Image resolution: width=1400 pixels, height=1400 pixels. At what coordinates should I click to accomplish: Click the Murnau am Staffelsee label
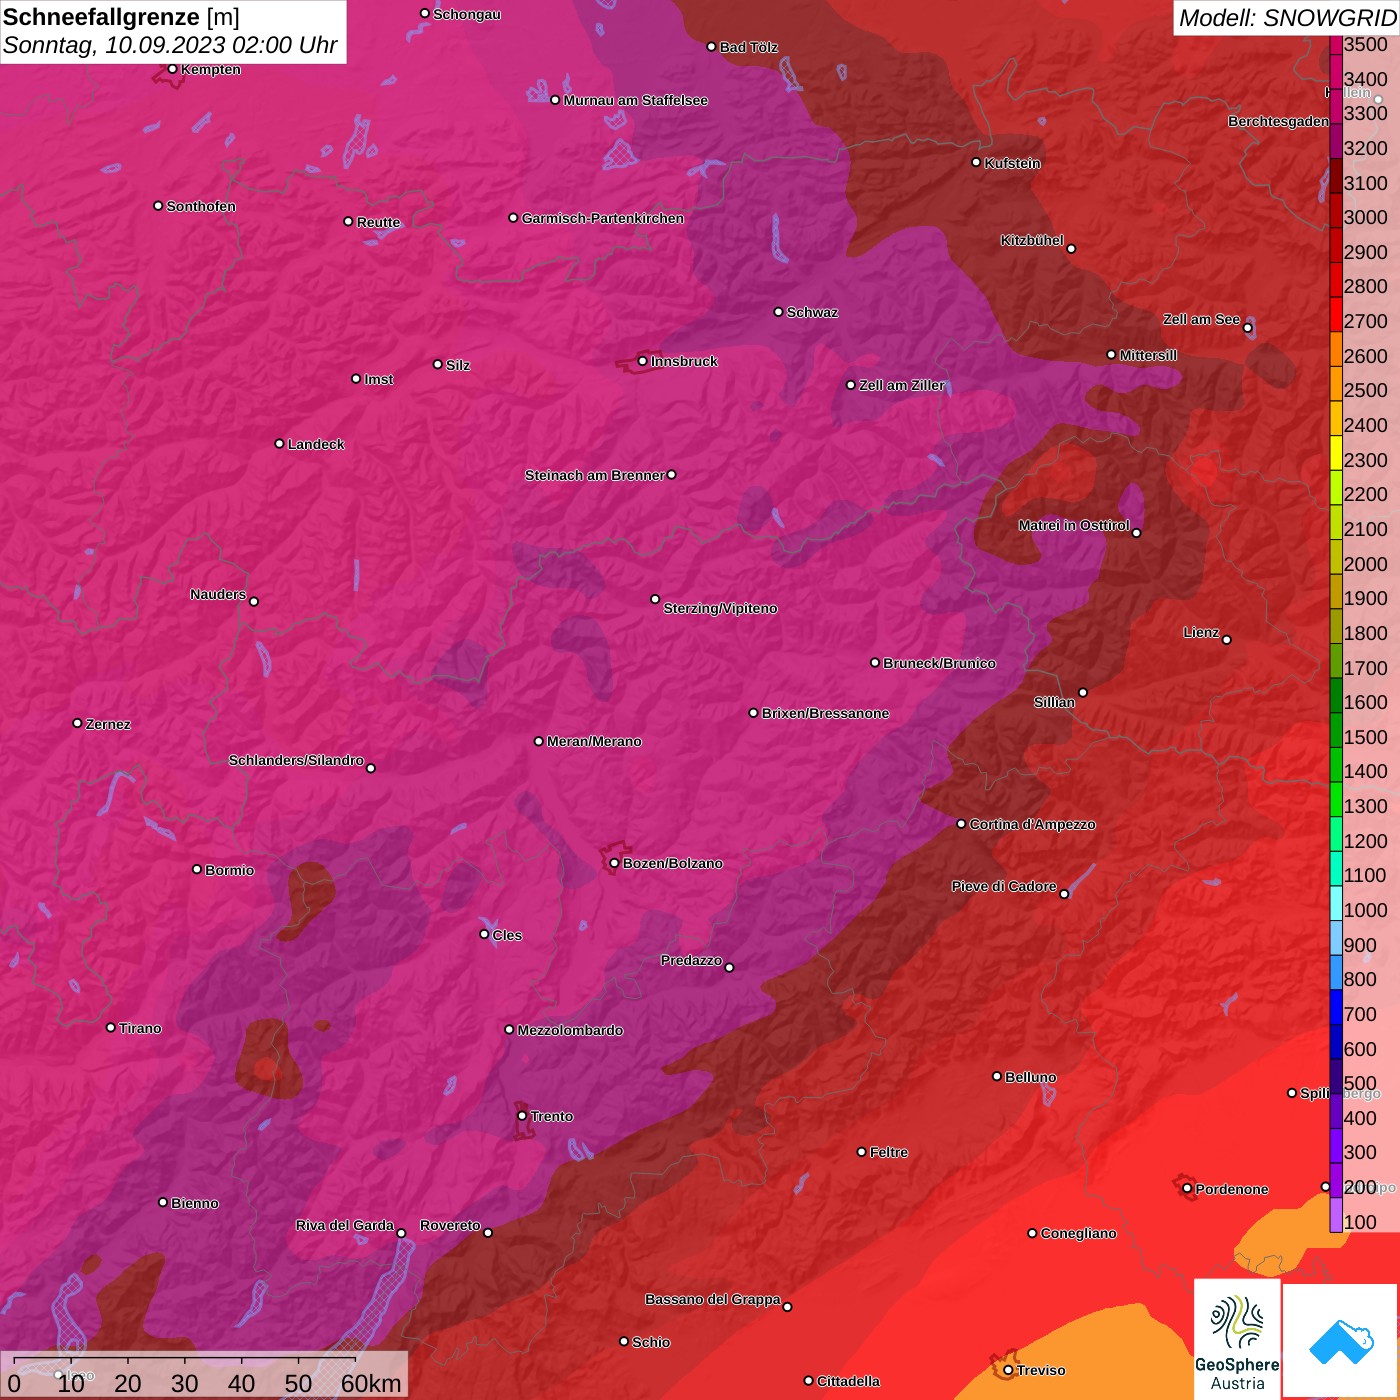point(635,100)
